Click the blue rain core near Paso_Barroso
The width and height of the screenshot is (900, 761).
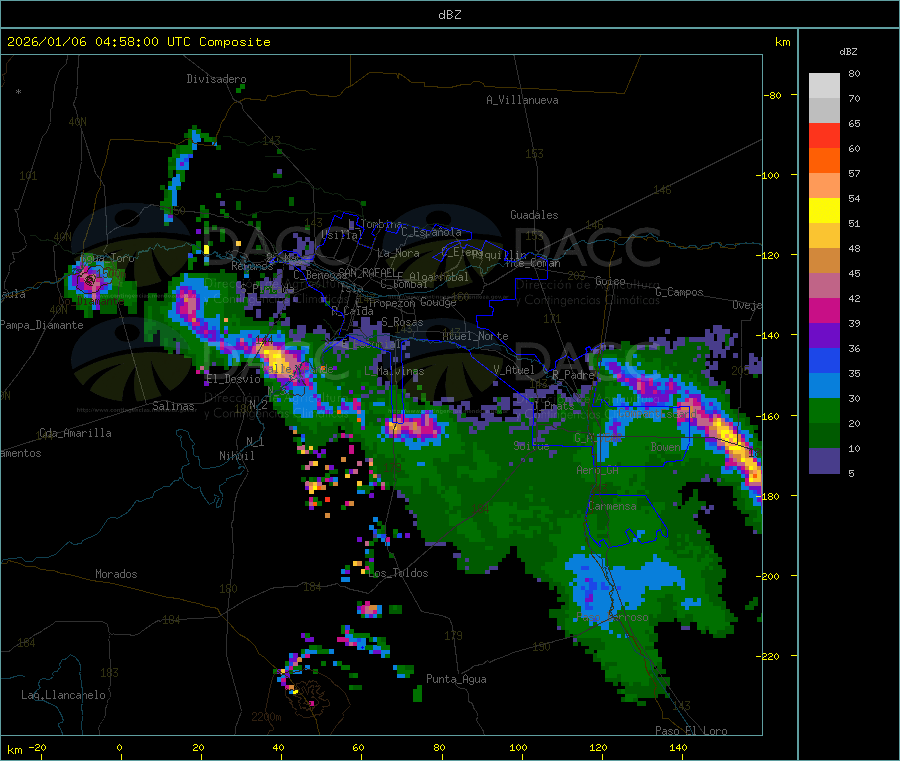point(591,592)
